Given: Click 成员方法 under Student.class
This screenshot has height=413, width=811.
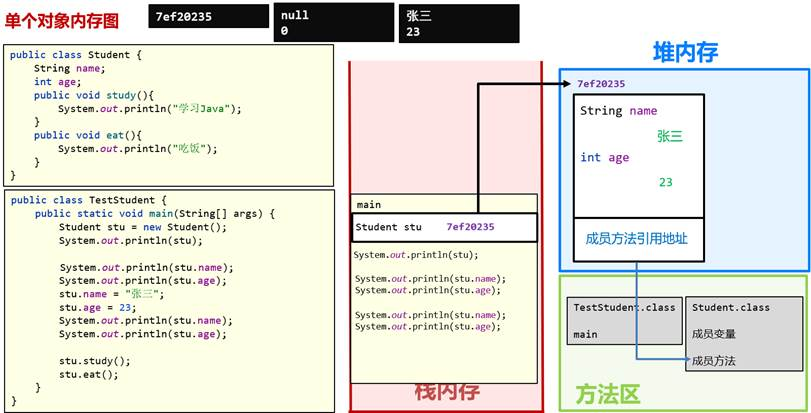Looking at the screenshot, I should pos(714,361).
